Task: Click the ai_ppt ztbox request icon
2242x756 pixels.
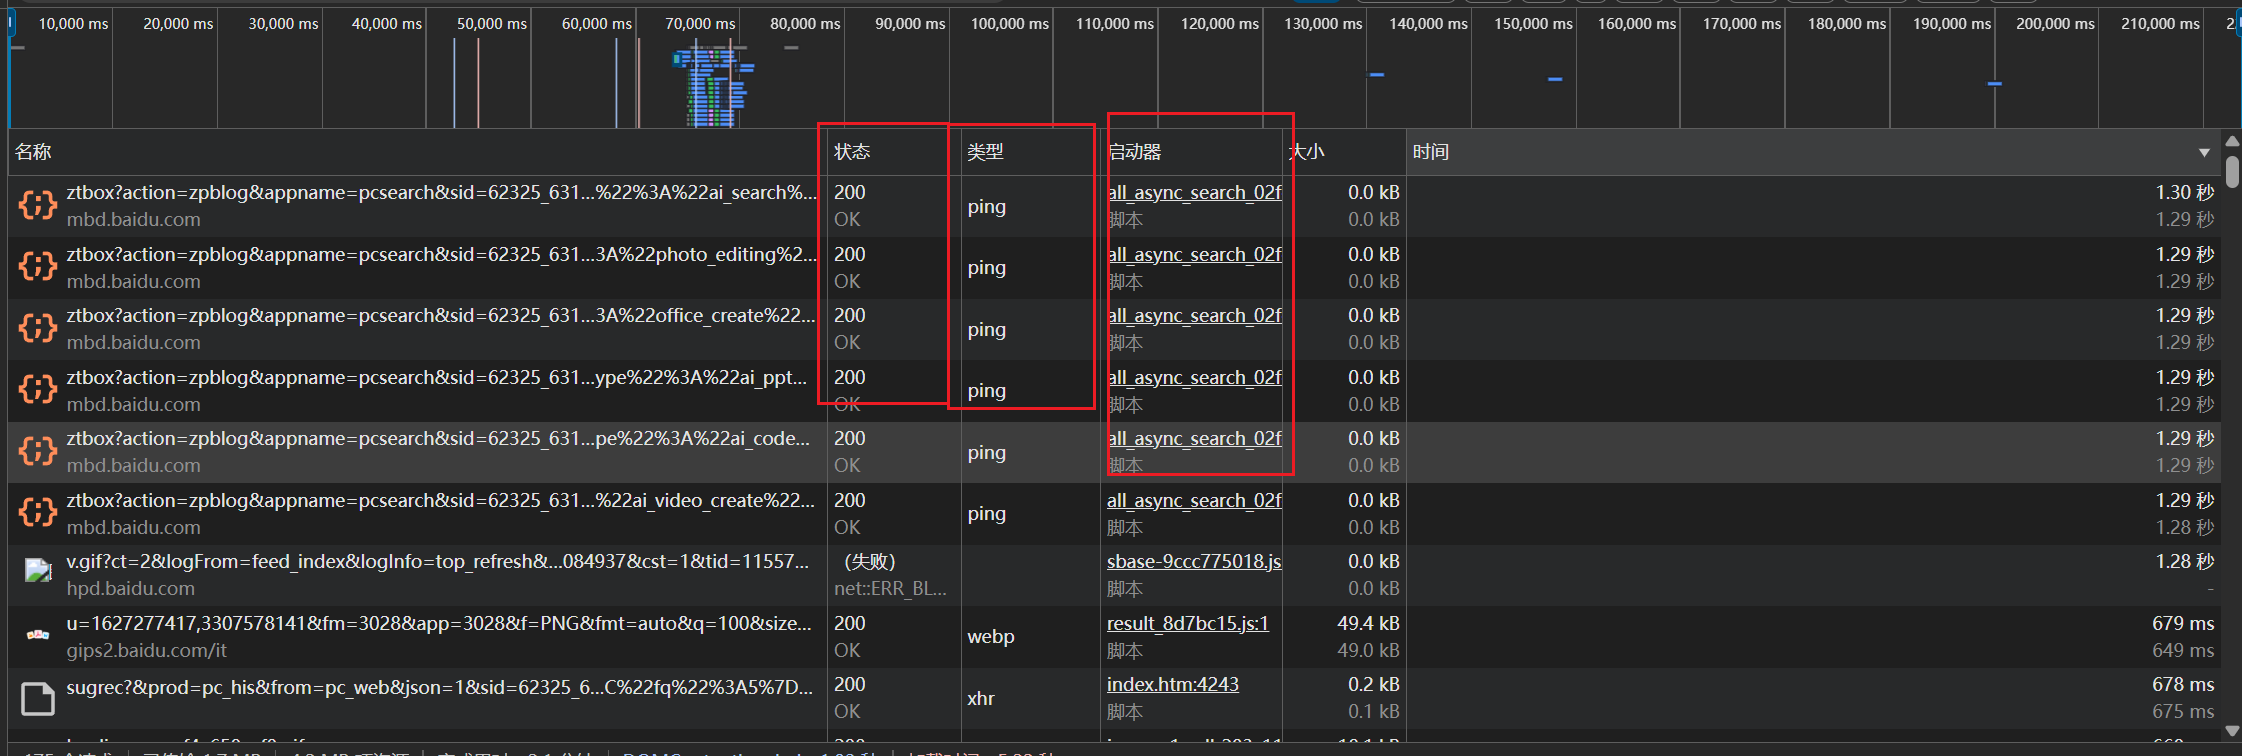Action: (x=38, y=390)
